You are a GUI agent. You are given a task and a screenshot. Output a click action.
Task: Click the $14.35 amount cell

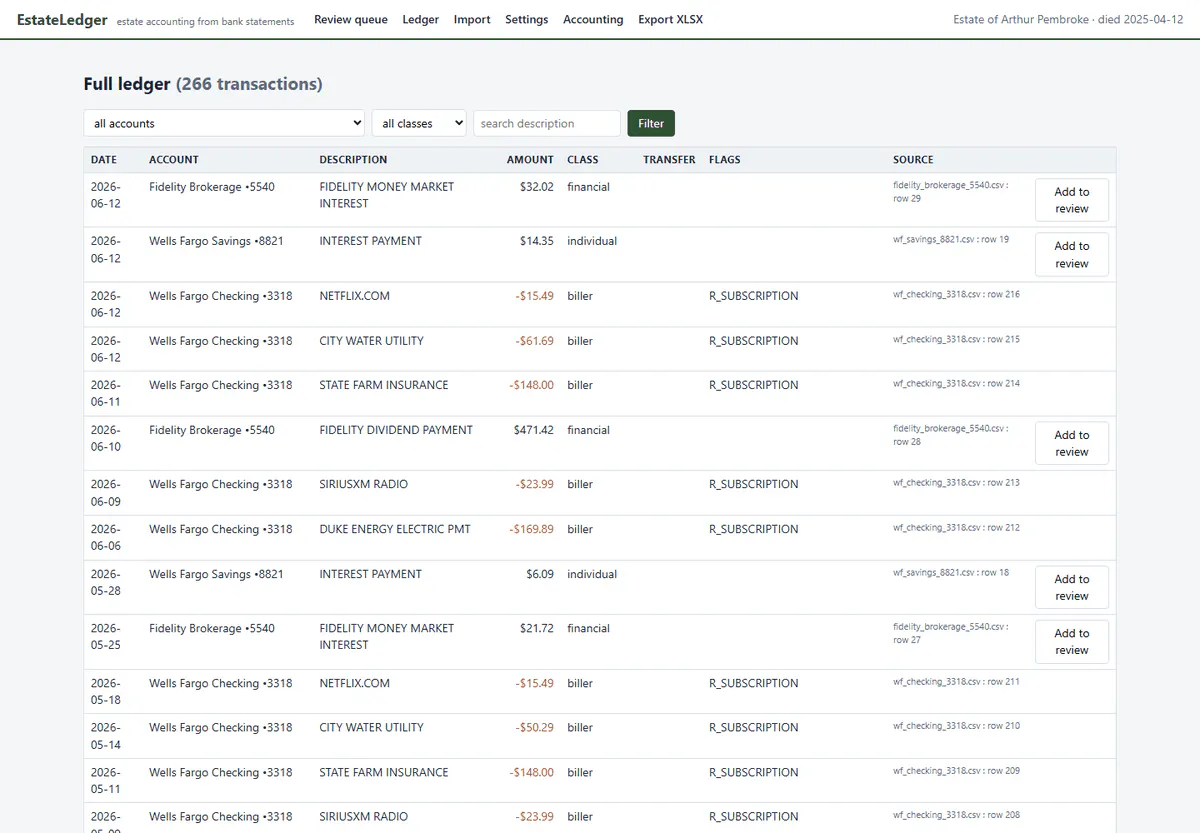coord(537,241)
